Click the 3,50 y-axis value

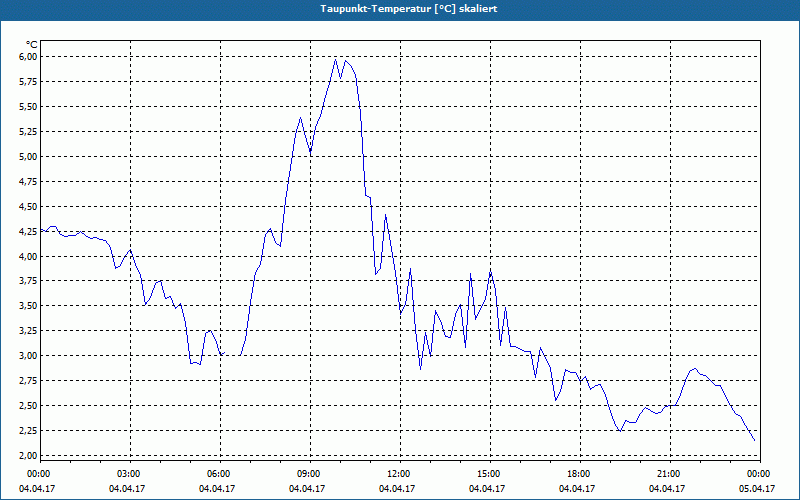pyautogui.click(x=29, y=306)
